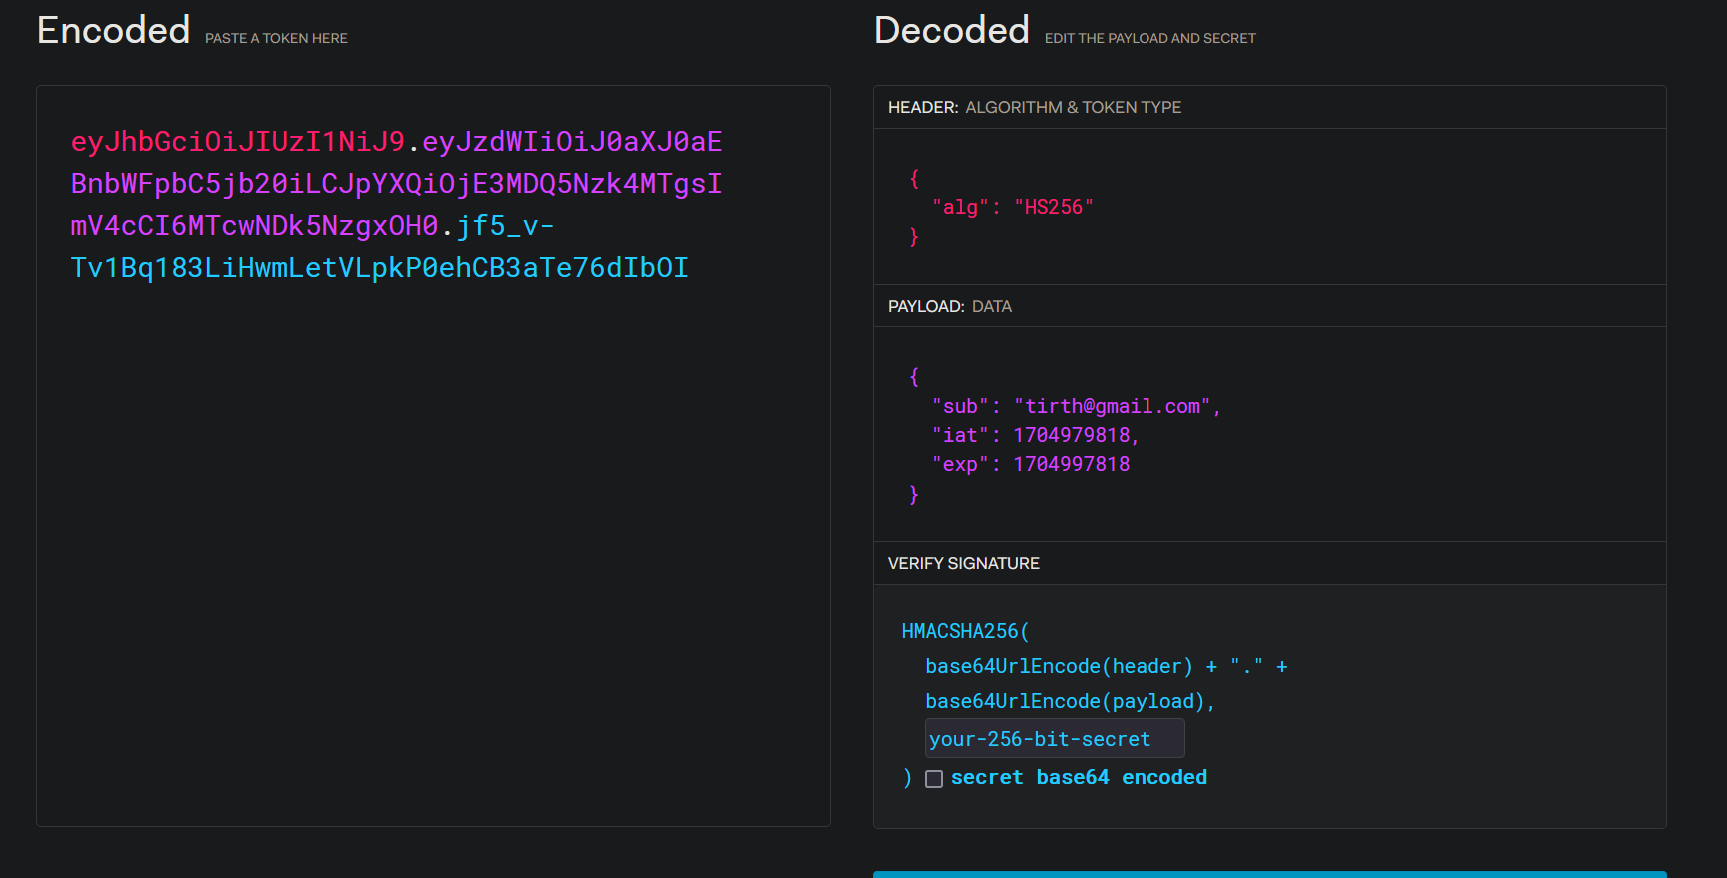Click the "alg": "HS256" header line
Image resolution: width=1727 pixels, height=878 pixels.
(x=1013, y=207)
